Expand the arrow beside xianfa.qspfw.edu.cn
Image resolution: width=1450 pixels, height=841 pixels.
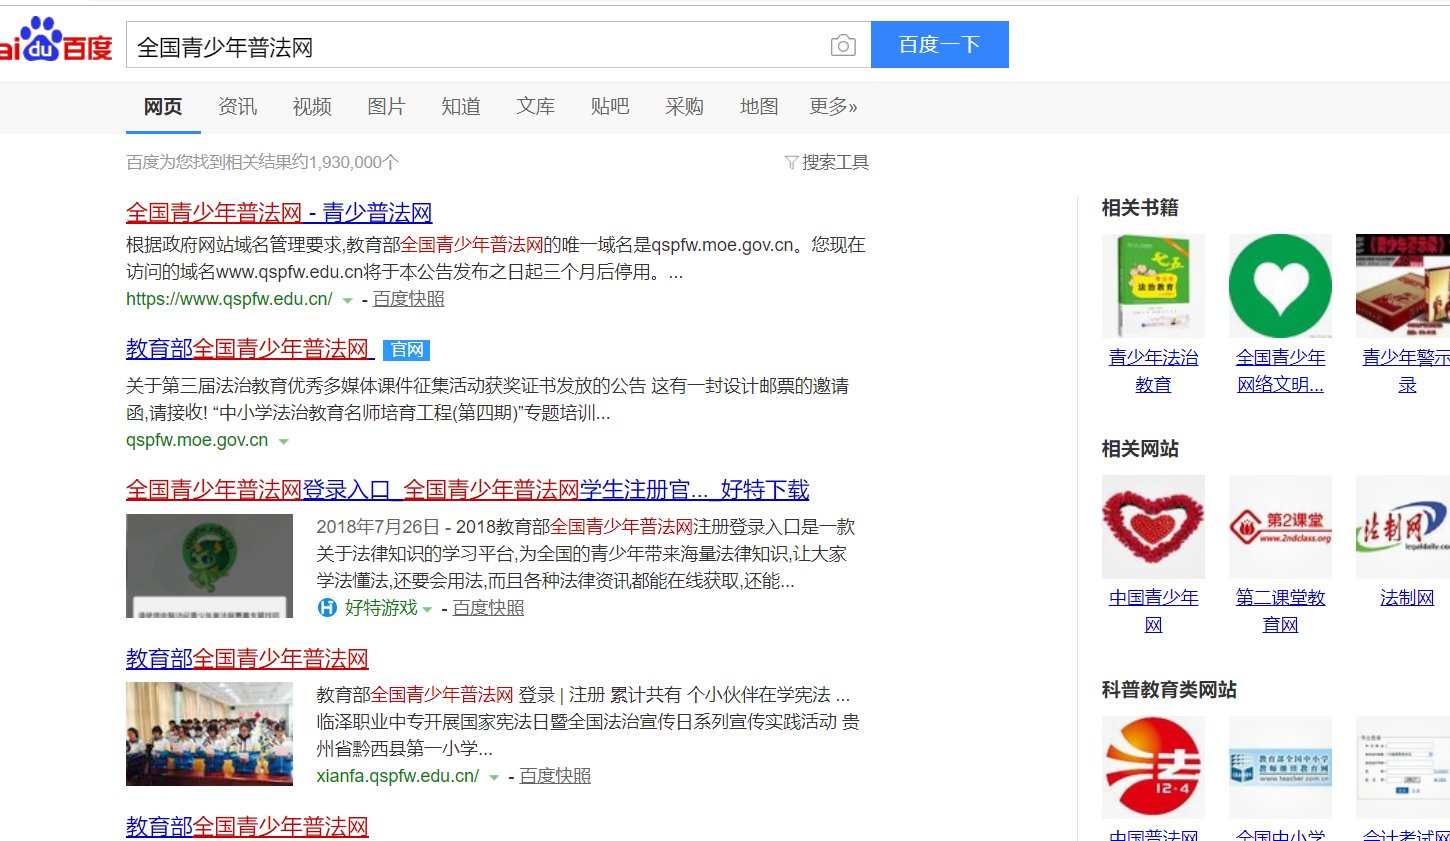[x=492, y=775]
